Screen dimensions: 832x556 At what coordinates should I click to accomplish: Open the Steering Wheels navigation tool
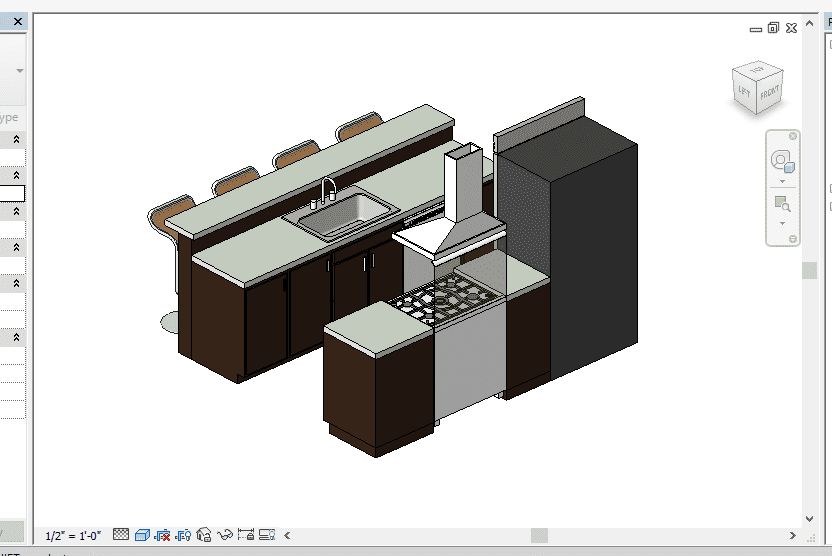tap(781, 160)
